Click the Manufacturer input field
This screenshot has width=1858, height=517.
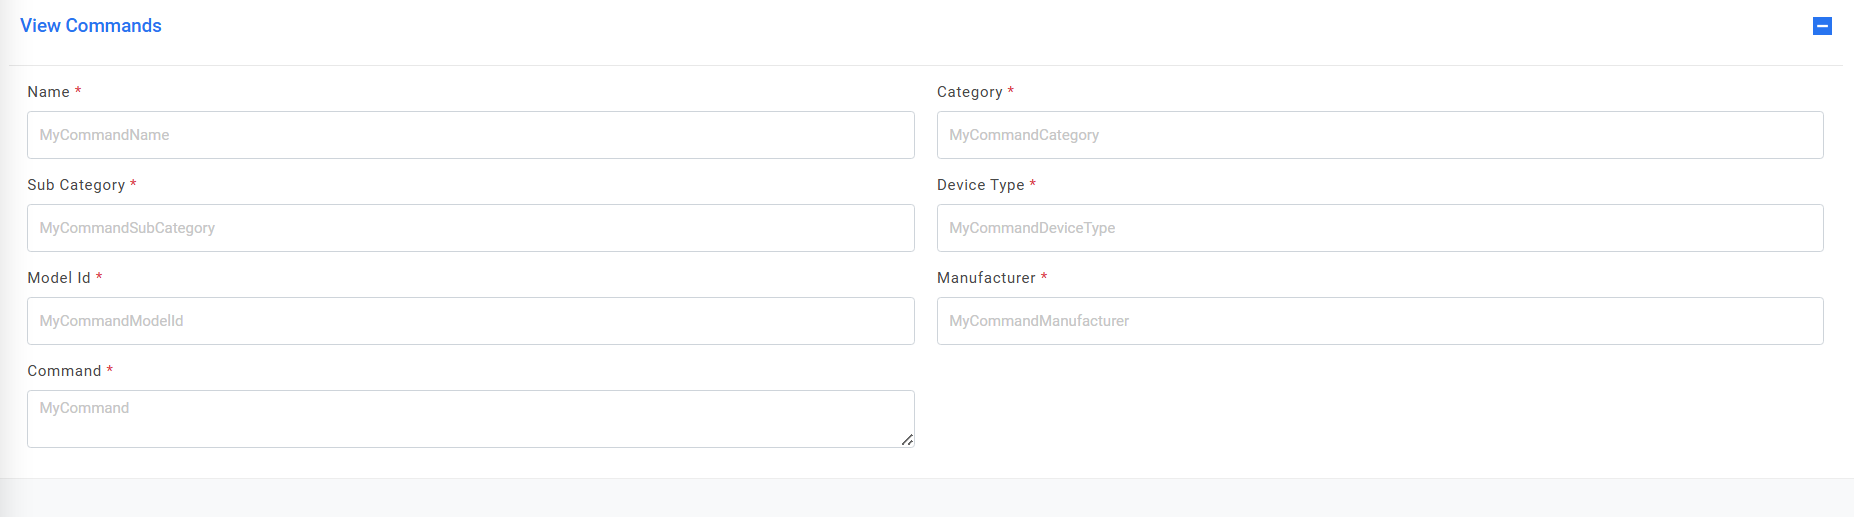pyautogui.click(x=1379, y=321)
